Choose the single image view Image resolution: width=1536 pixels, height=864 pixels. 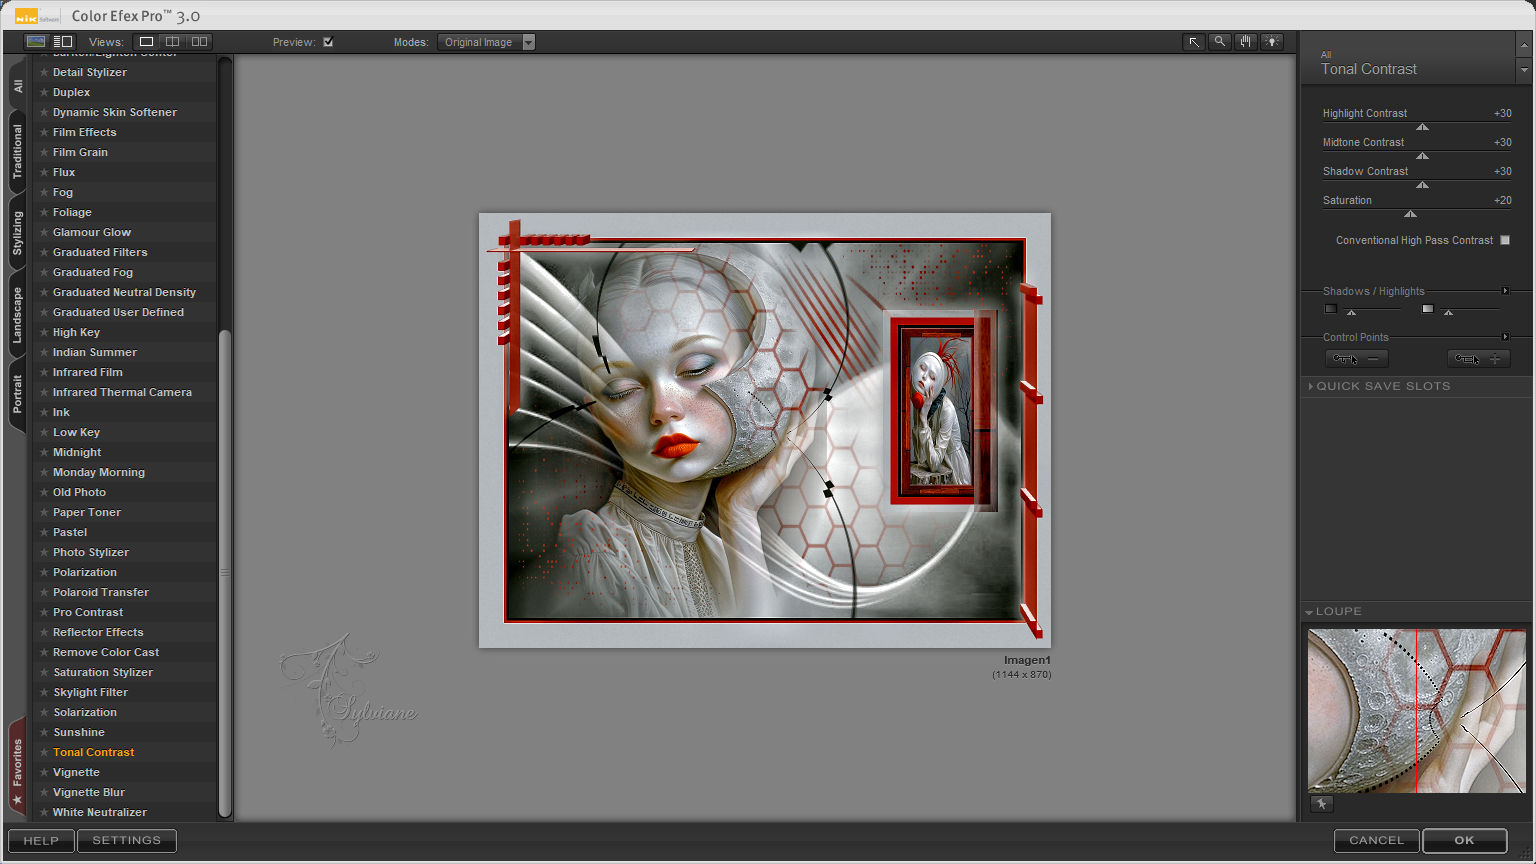[146, 42]
